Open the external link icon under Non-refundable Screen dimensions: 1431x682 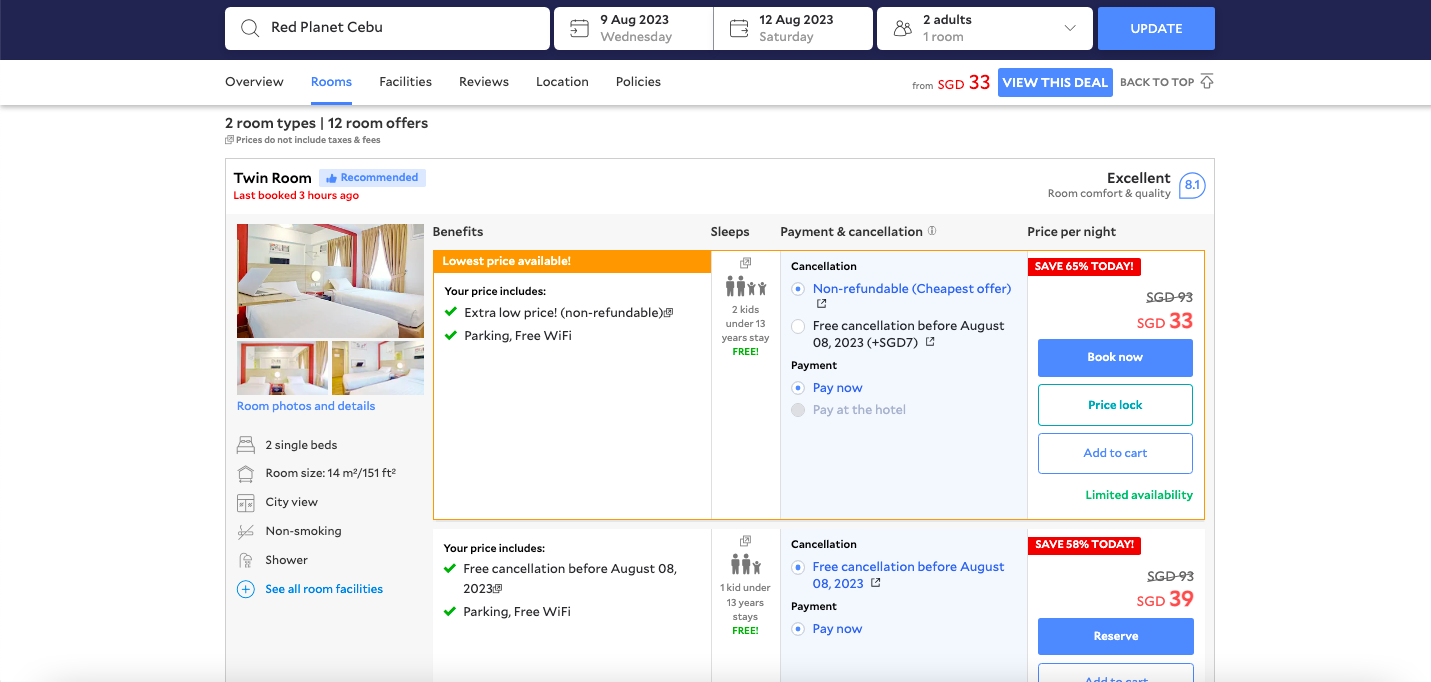click(x=822, y=304)
